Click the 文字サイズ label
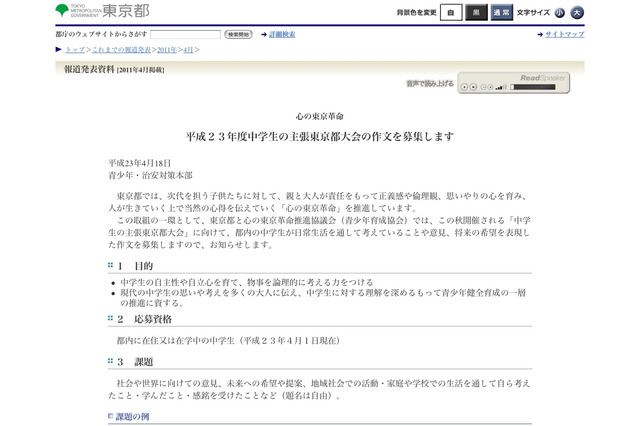This screenshot has height=426, width=640. 533,13
